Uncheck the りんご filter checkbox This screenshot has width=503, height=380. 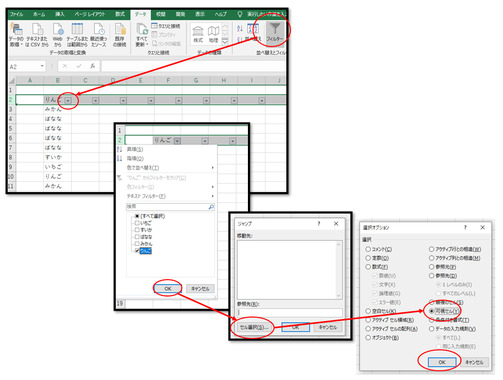[x=137, y=251]
